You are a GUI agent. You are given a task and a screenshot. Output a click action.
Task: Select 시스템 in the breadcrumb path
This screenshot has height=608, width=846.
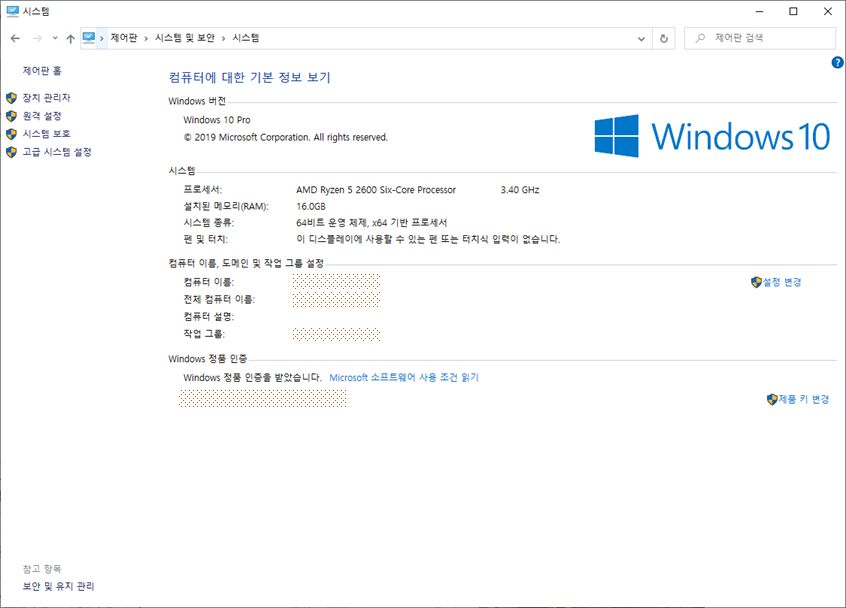click(246, 38)
